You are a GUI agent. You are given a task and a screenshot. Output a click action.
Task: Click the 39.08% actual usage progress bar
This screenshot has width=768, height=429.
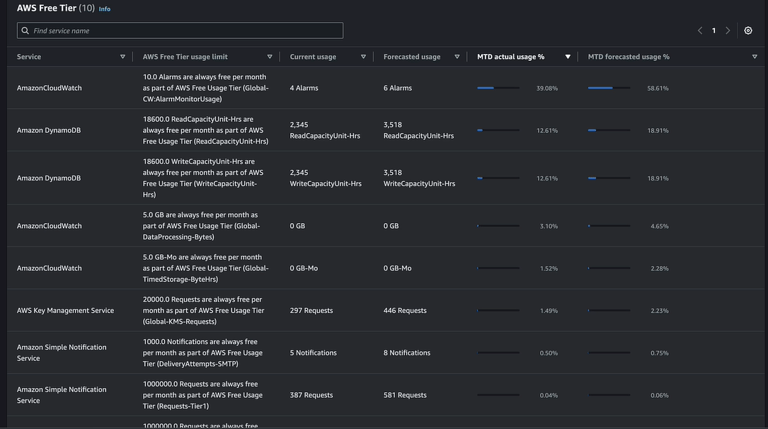498,88
